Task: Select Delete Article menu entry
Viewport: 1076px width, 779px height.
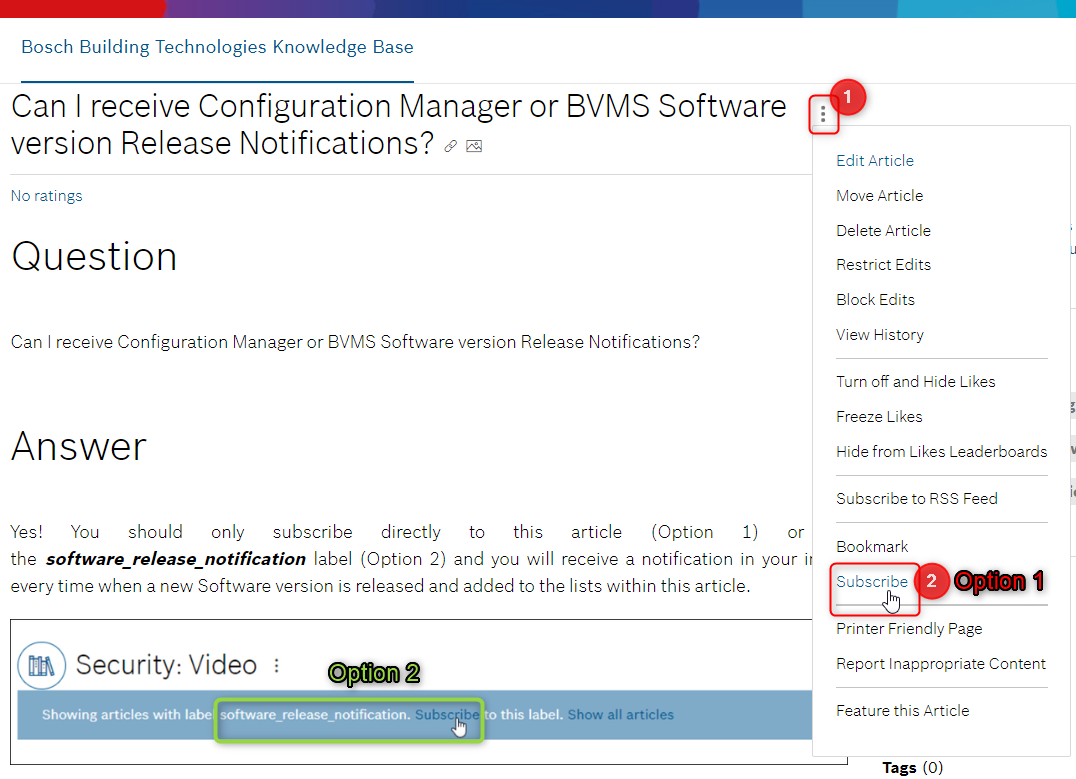Action: 883,230
